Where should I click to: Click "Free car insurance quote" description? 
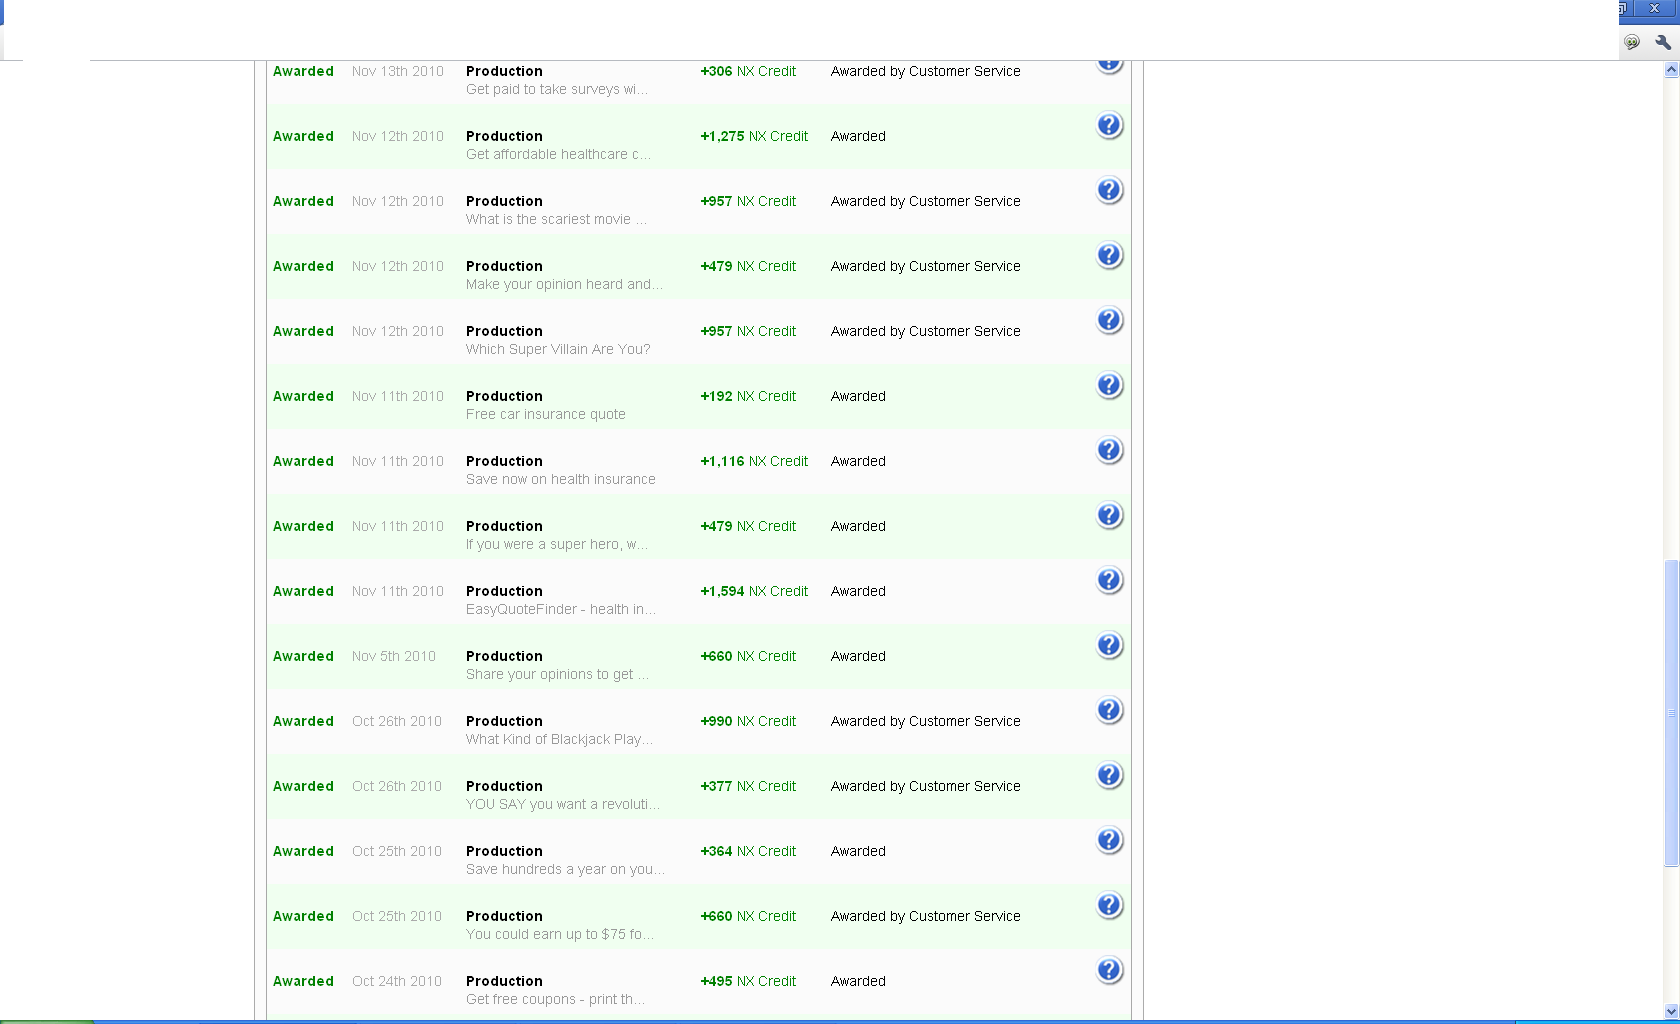tap(546, 414)
